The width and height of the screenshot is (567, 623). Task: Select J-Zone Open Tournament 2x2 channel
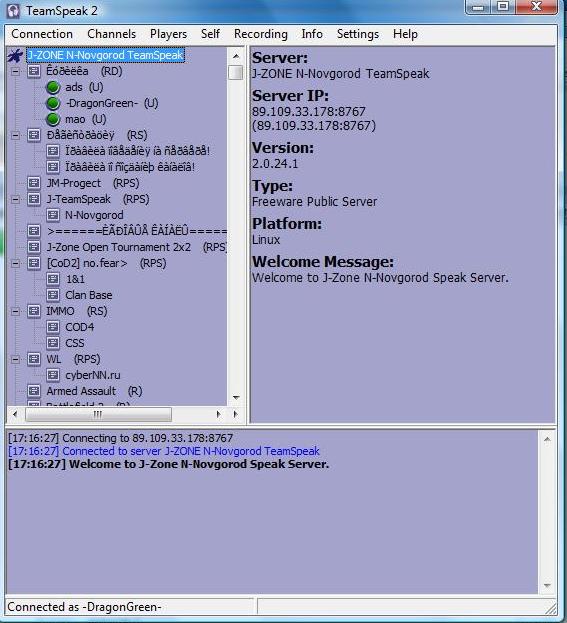point(136,247)
